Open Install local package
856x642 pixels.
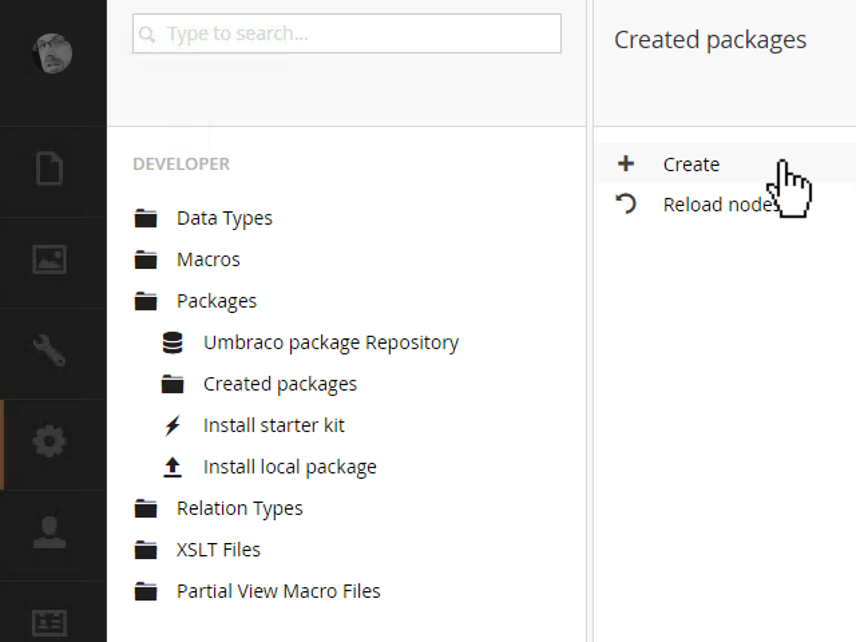(x=289, y=467)
